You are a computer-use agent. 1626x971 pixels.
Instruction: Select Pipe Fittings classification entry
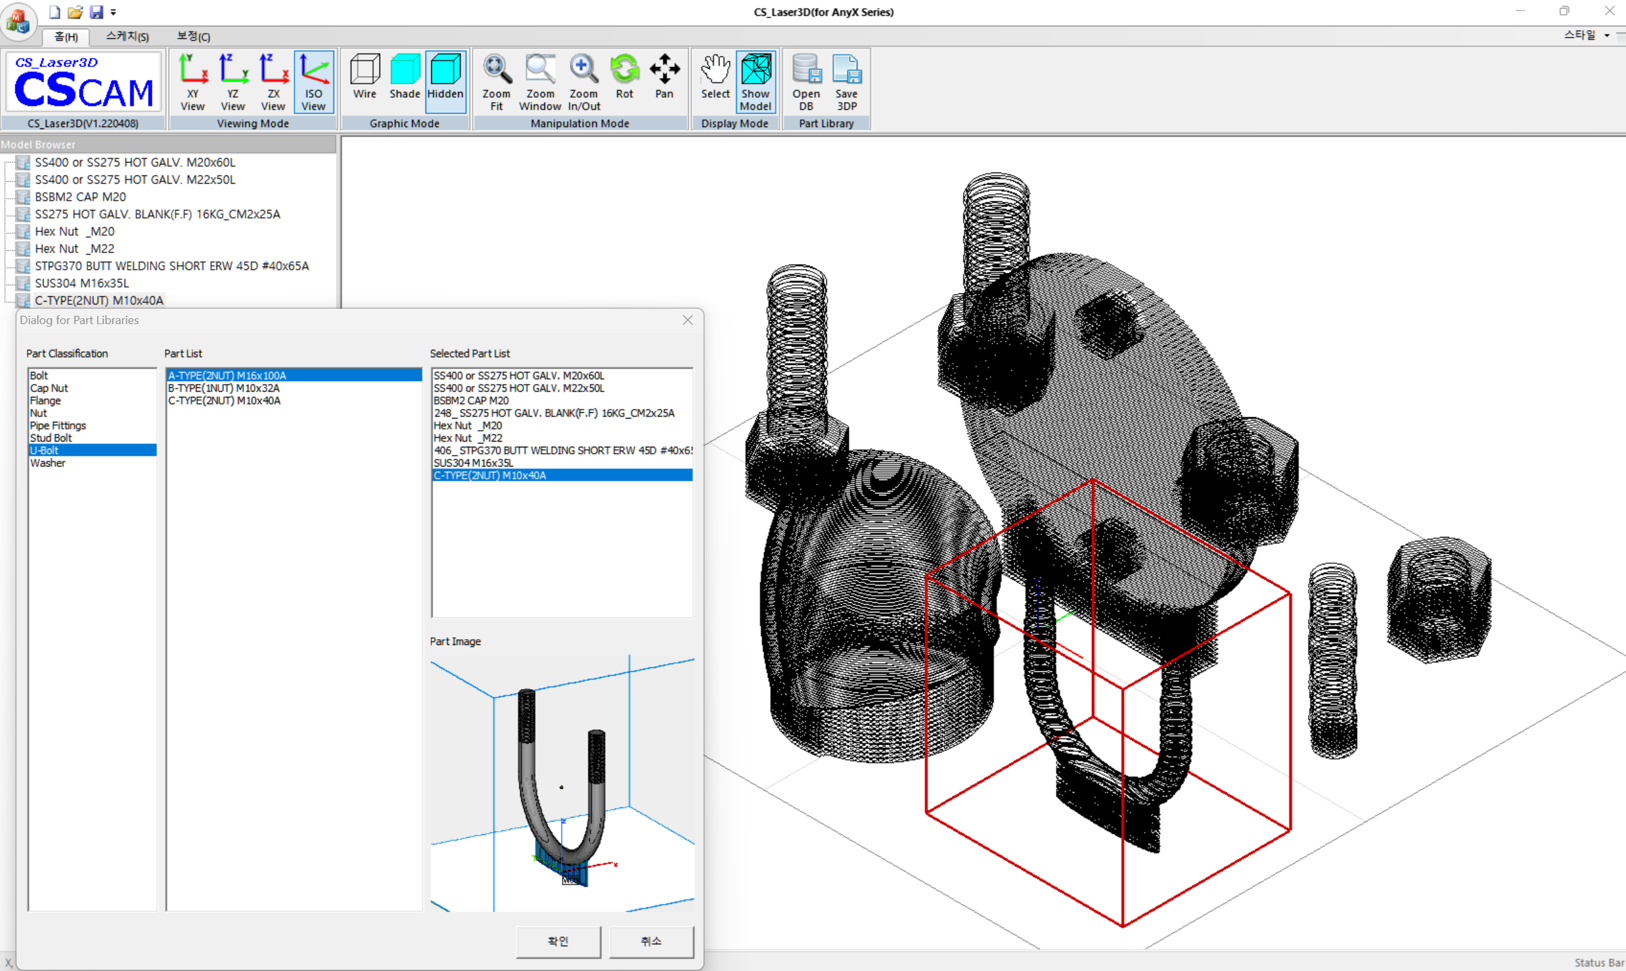[x=92, y=426]
